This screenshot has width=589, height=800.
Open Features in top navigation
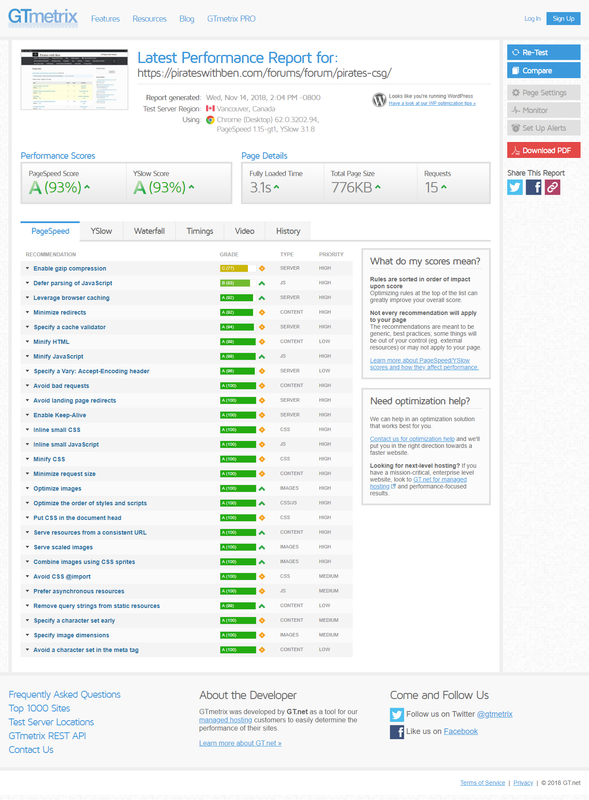click(105, 19)
